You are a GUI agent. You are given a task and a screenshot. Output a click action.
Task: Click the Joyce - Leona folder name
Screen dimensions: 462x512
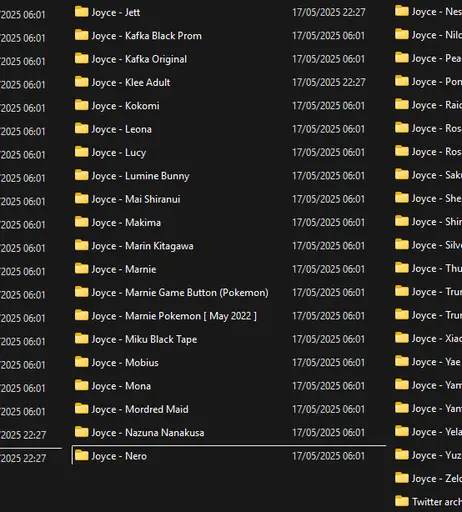click(x=121, y=129)
